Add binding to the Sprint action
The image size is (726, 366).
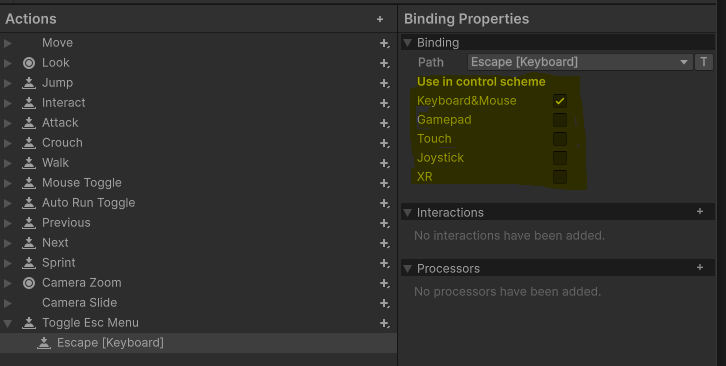point(384,263)
